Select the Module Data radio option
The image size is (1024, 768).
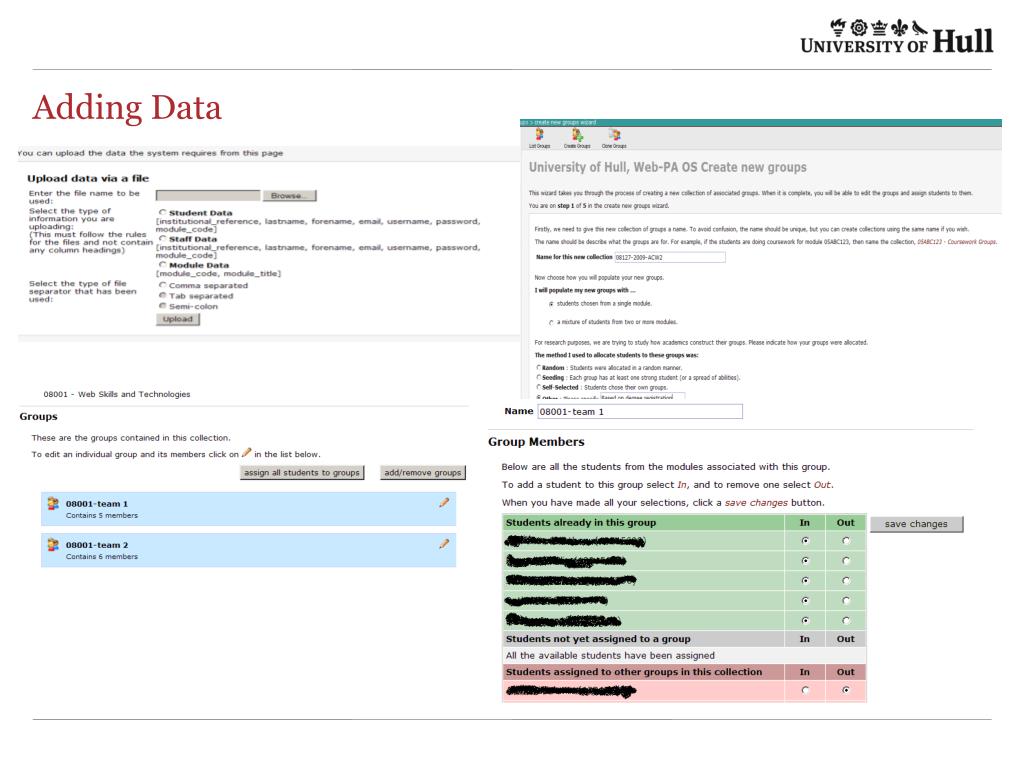tap(163, 264)
